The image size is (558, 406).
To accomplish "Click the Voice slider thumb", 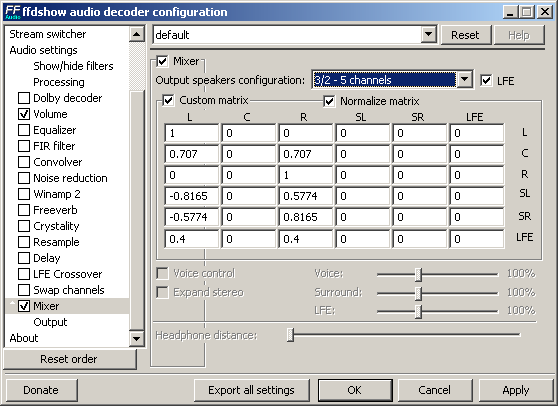I will 418,274.
